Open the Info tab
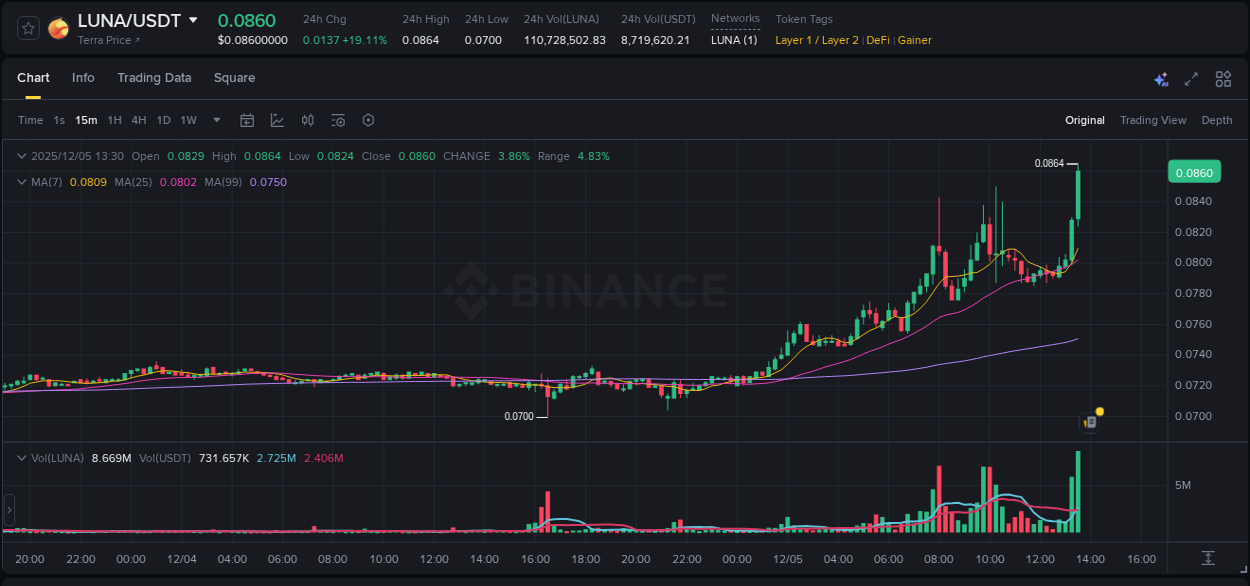The width and height of the screenshot is (1250, 586). click(83, 77)
